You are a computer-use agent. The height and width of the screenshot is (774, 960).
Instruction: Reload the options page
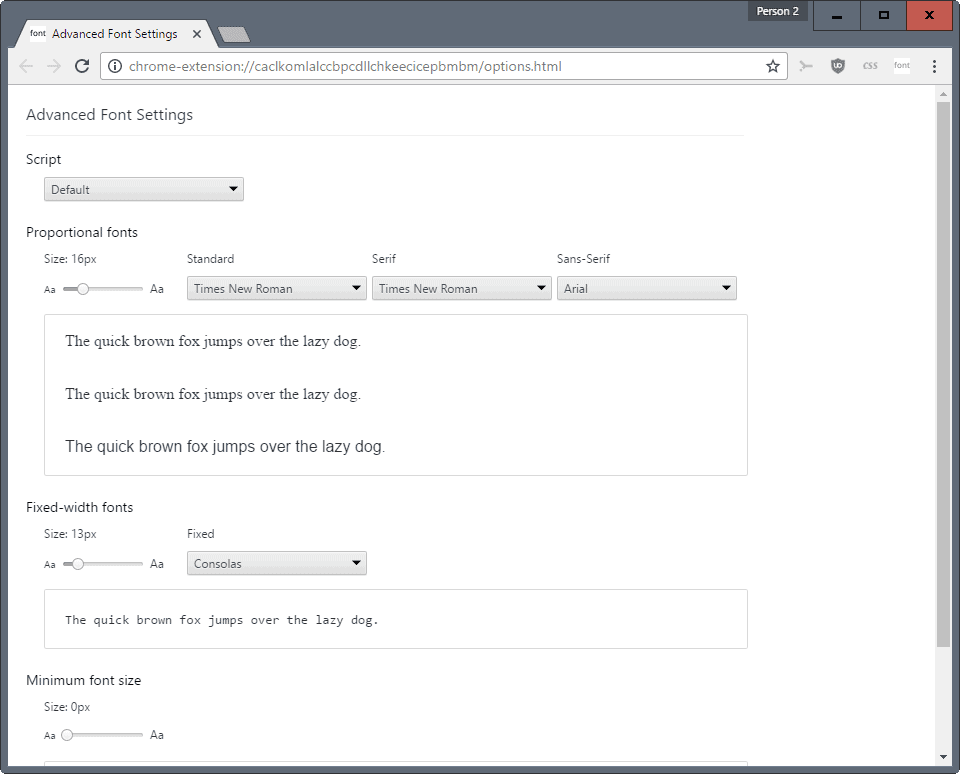[83, 65]
